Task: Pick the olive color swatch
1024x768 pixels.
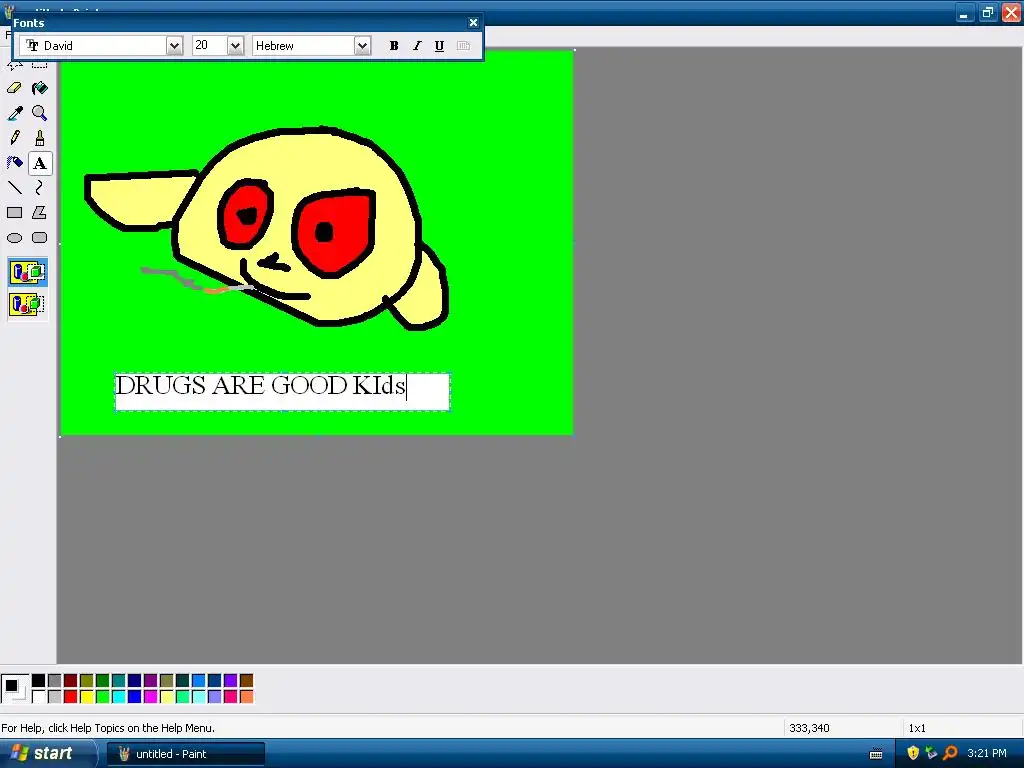Action: [x=87, y=681]
